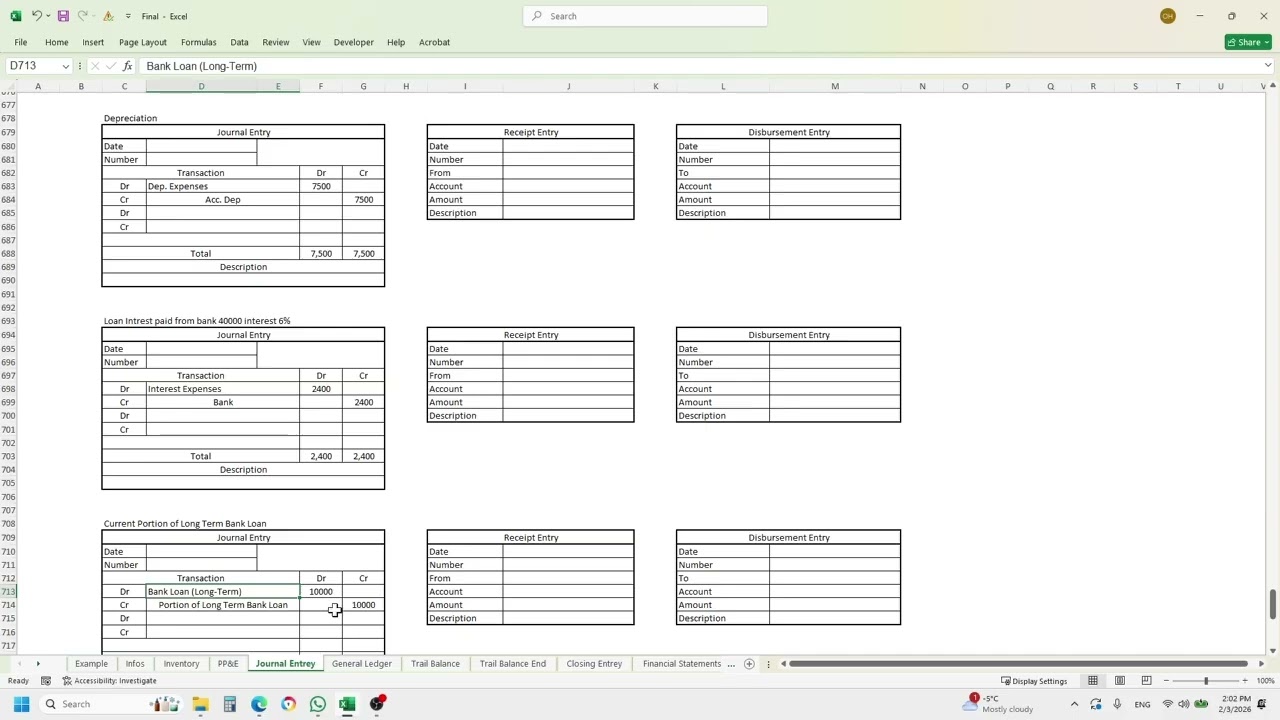Switch to General Ledger sheet tab
This screenshot has width=1280, height=720.
coord(362,664)
